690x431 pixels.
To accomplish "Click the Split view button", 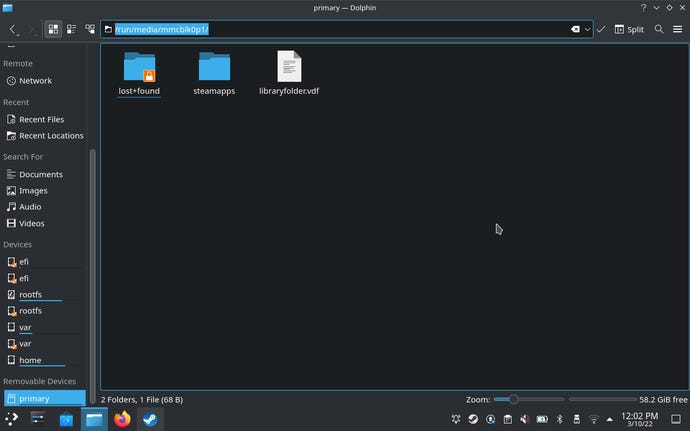I will pos(629,29).
